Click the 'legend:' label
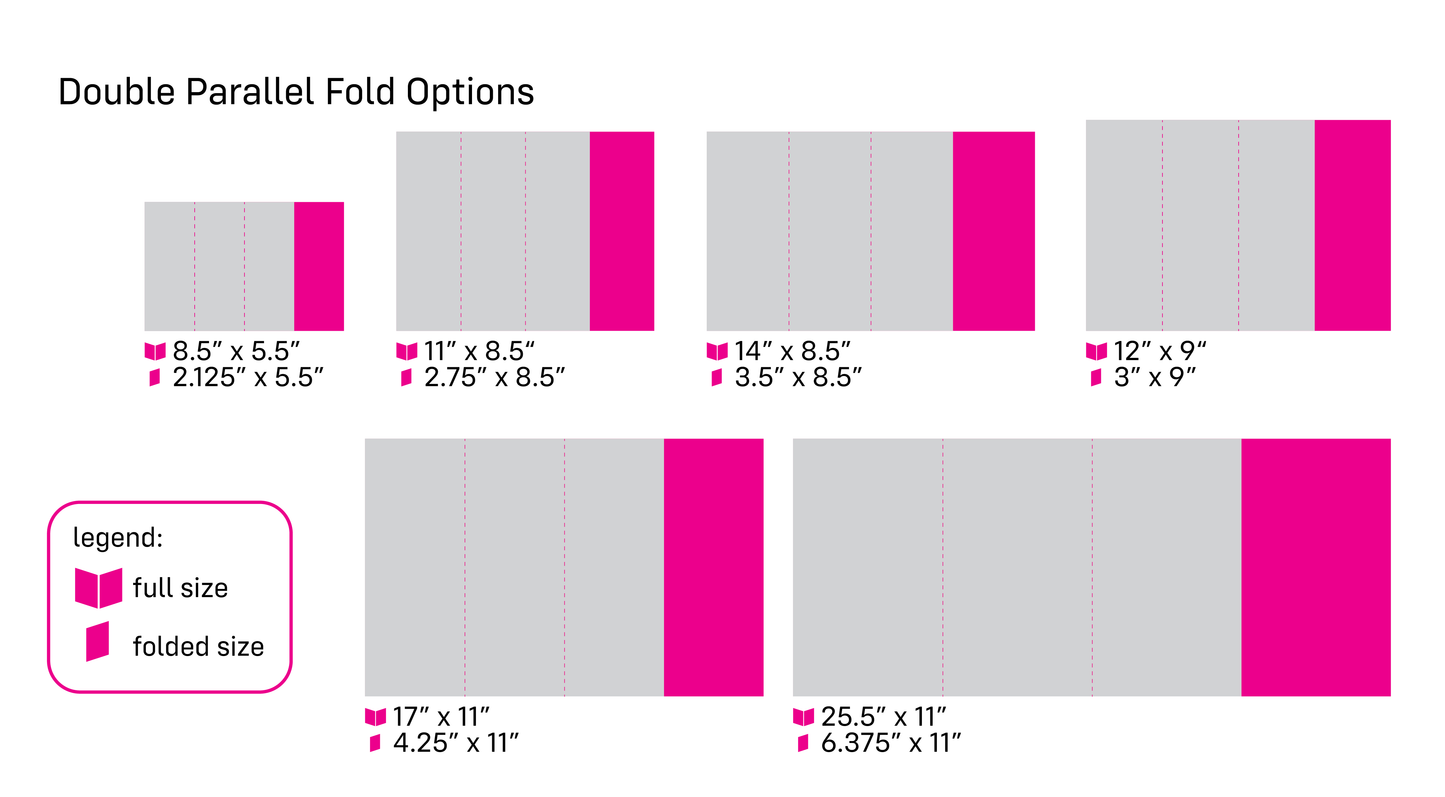This screenshot has height=797, width=1445. [x=118, y=538]
